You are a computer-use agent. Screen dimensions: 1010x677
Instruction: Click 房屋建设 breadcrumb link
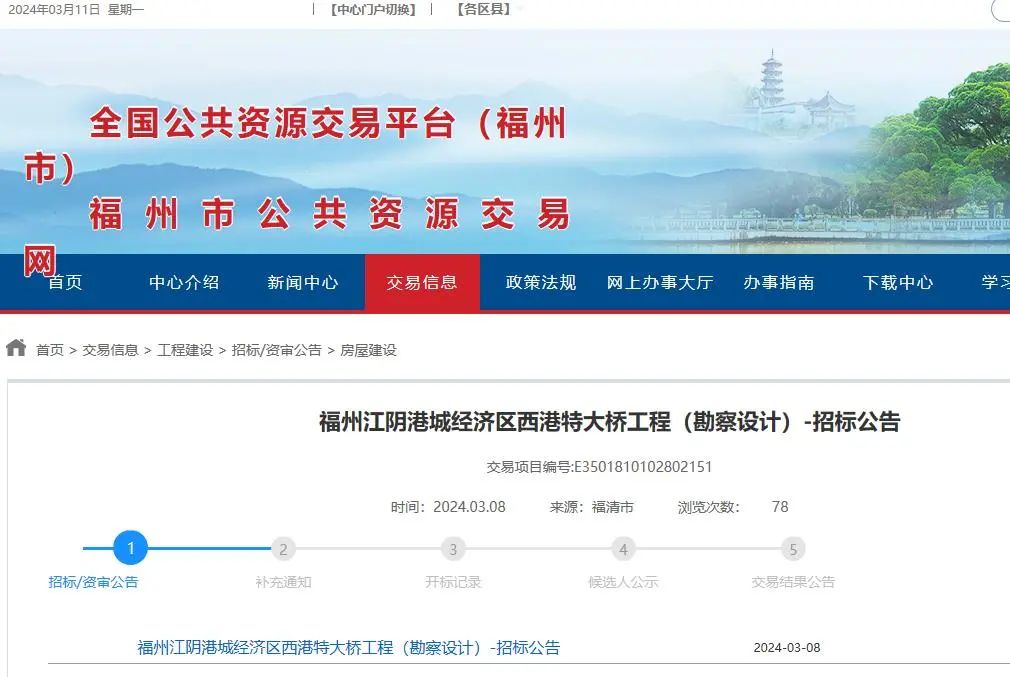click(x=369, y=350)
